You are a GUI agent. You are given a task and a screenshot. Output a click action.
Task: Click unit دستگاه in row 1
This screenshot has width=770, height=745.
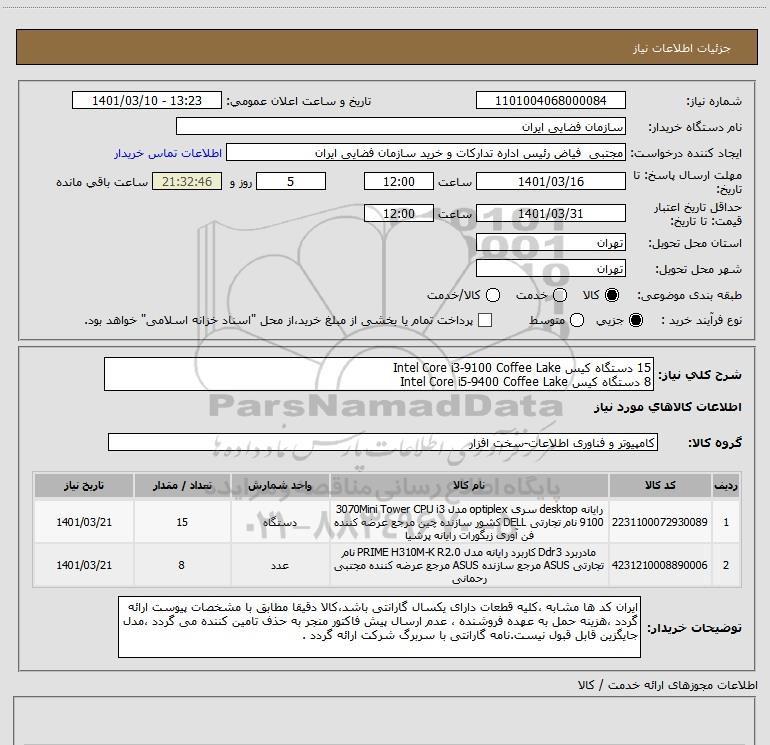pyautogui.click(x=280, y=522)
